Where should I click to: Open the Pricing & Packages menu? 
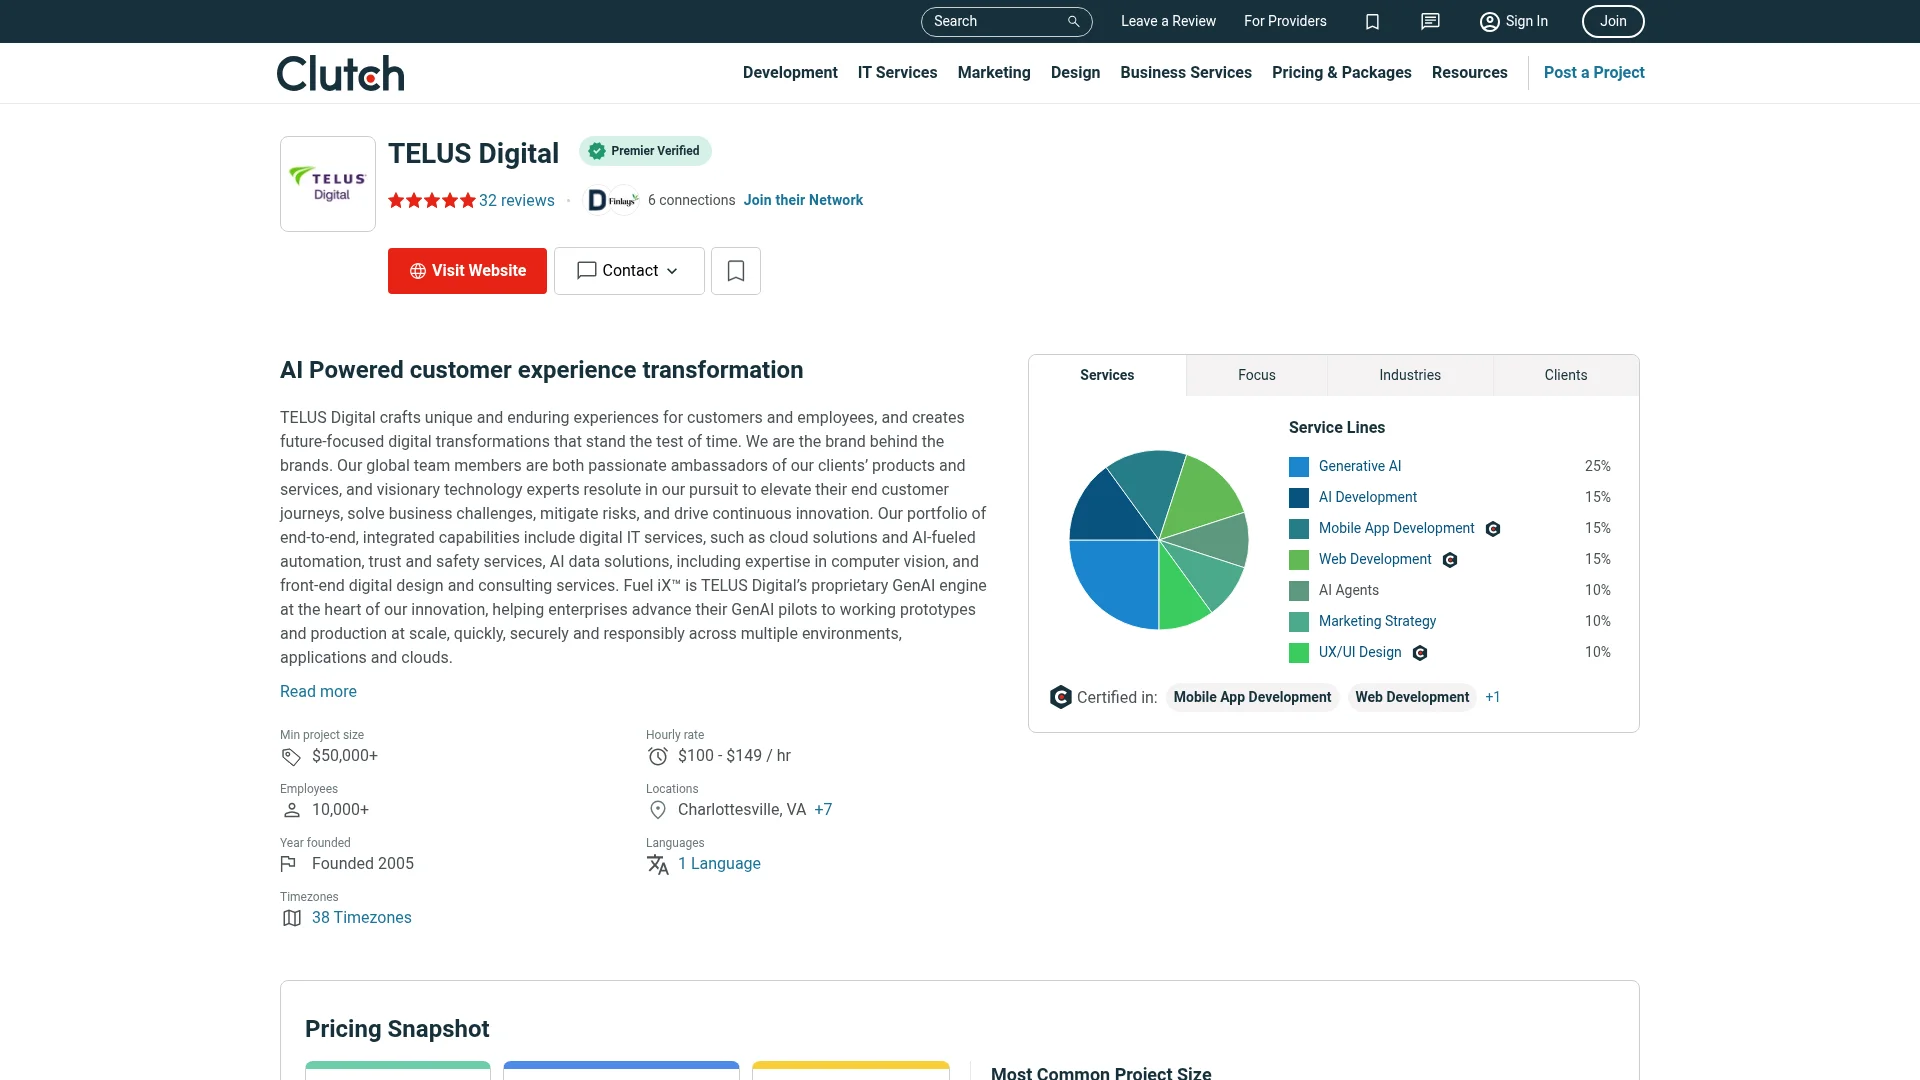pos(1342,73)
